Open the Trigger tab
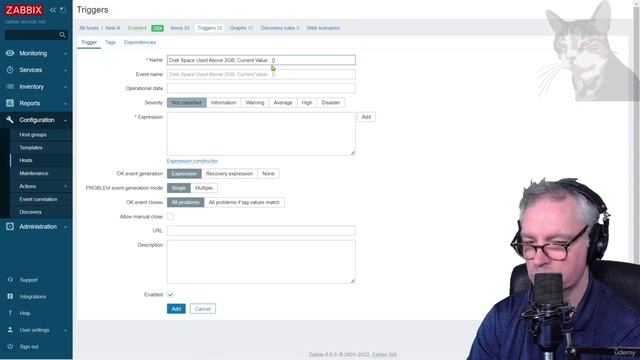 [89, 42]
